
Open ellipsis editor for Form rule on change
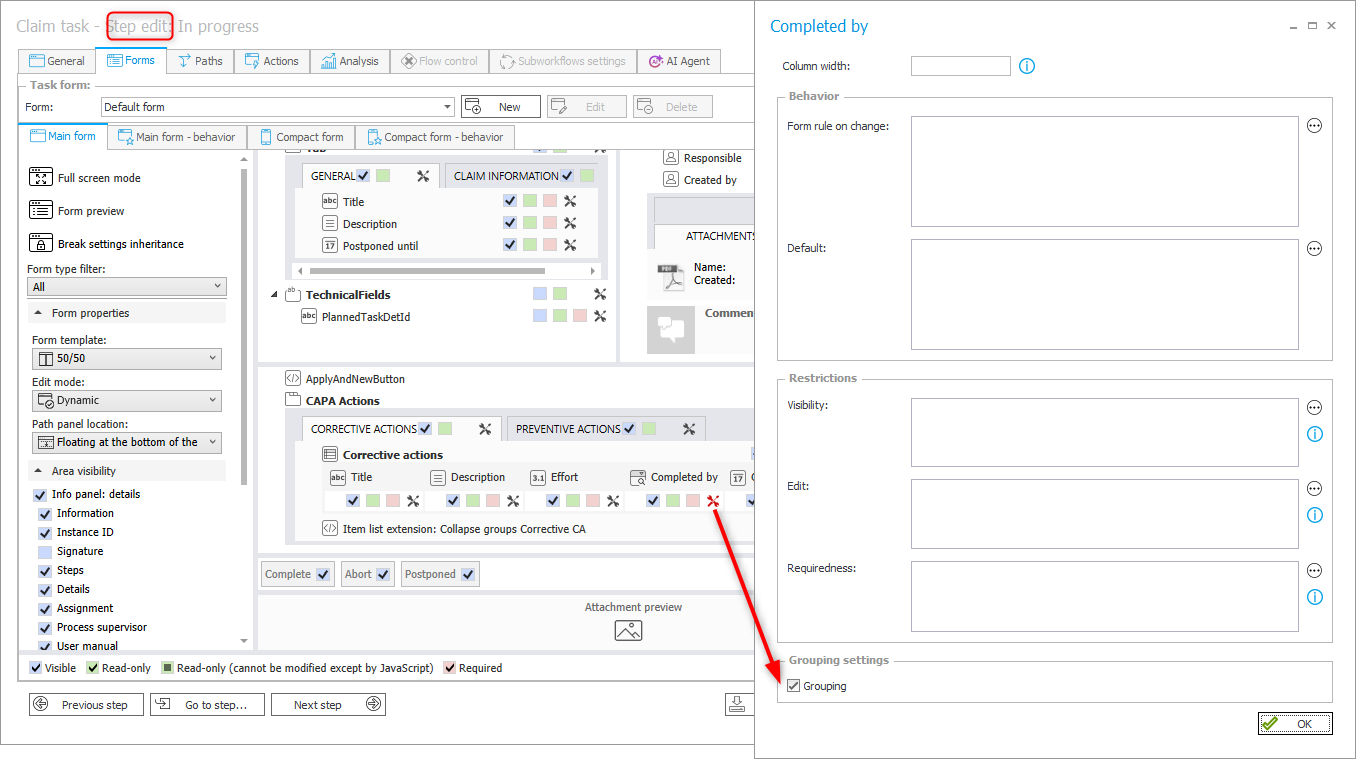click(1314, 126)
